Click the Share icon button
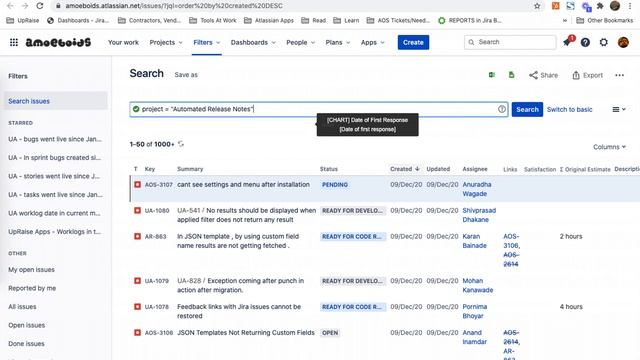Screen dimensions: 640x360 (543, 75)
